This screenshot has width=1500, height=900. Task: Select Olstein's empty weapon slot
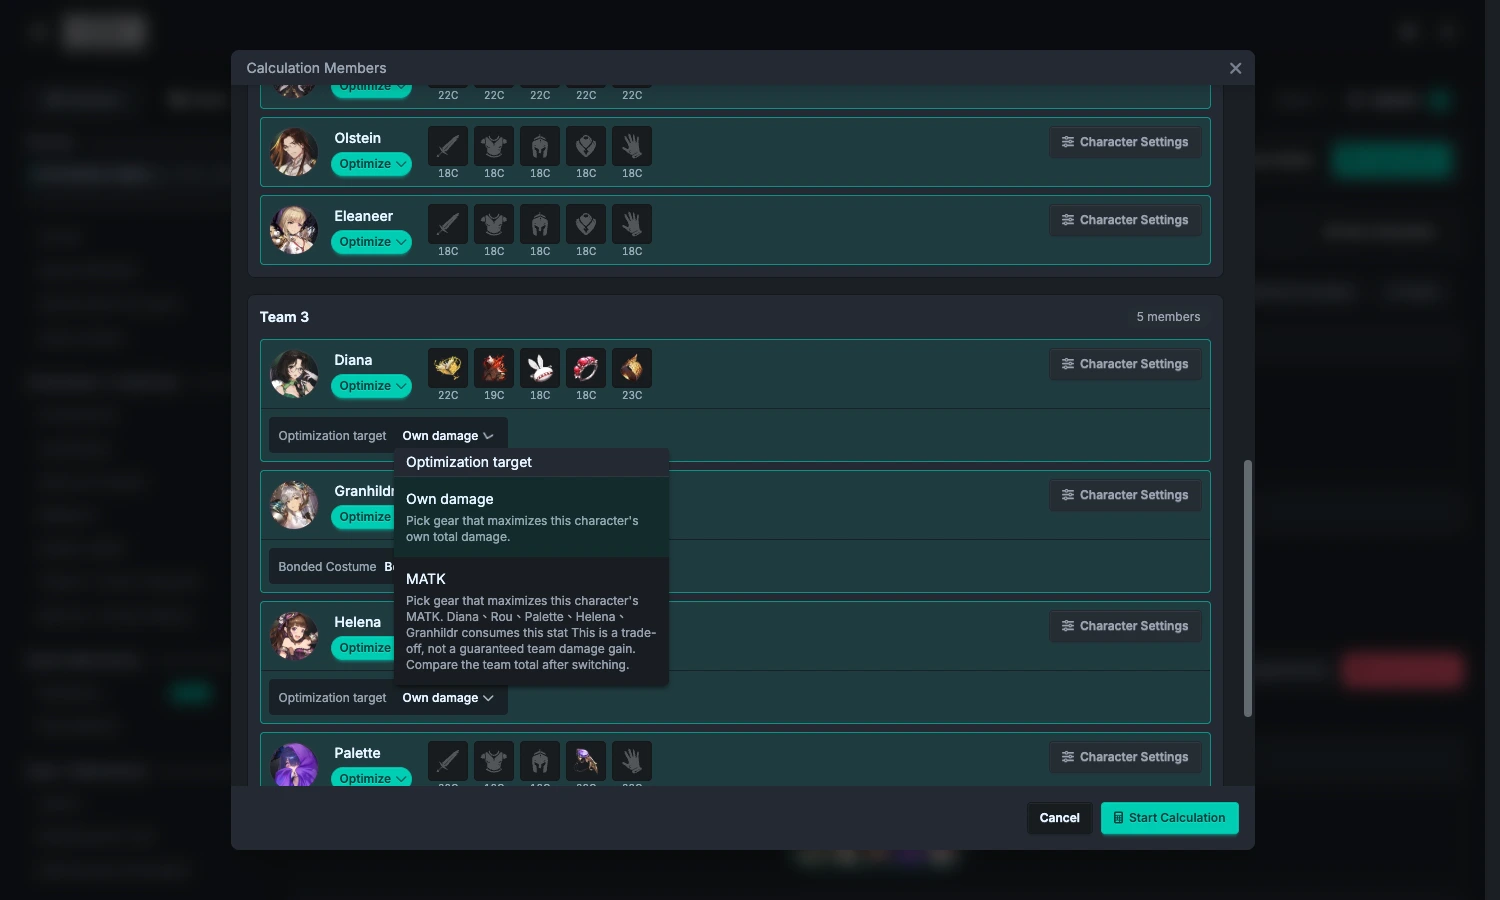point(448,146)
